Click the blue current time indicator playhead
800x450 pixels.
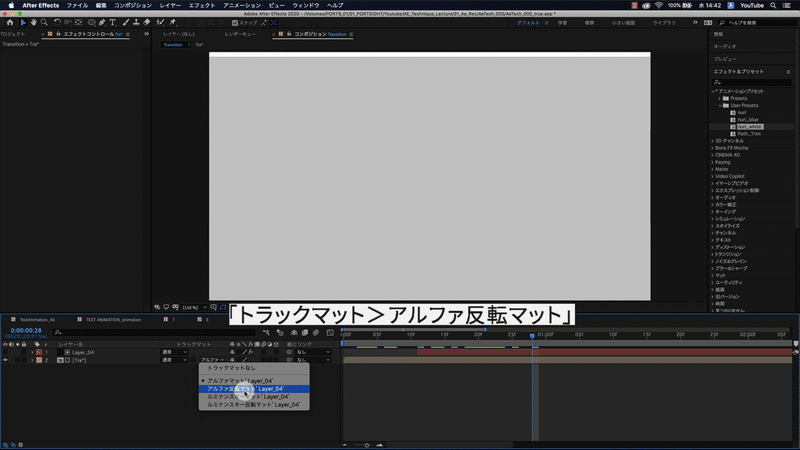pos(532,336)
